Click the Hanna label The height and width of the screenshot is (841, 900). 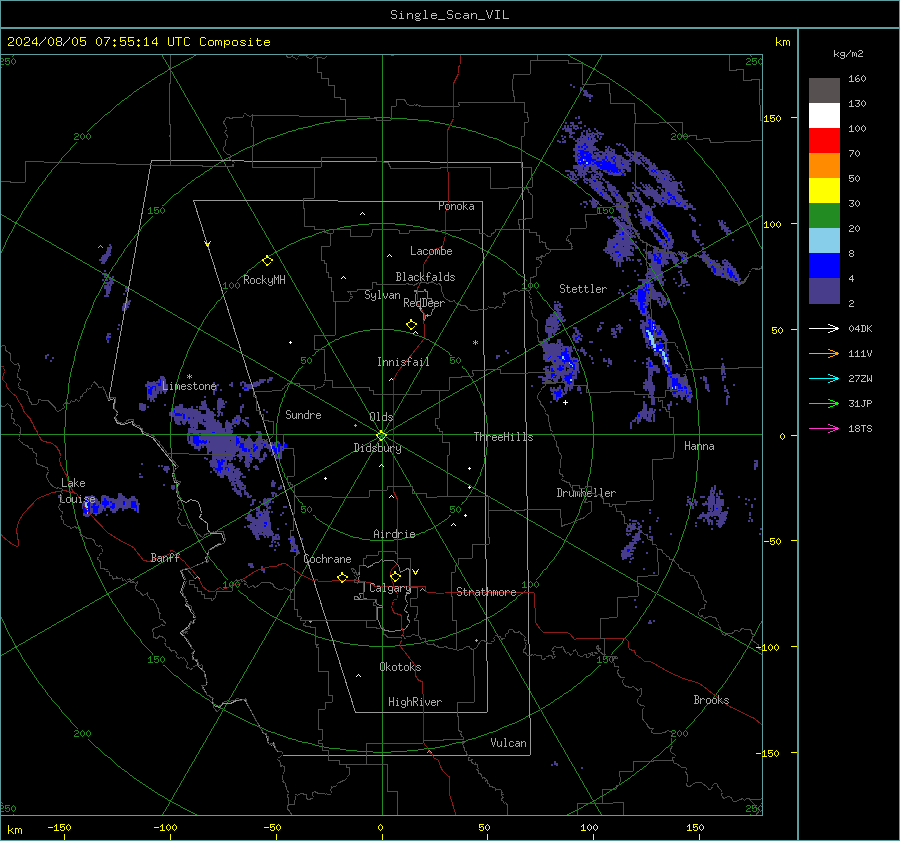[x=699, y=446]
